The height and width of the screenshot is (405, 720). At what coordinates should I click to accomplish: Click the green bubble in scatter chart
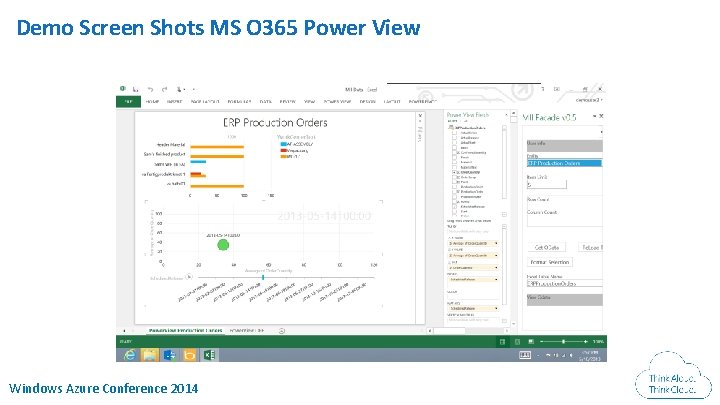point(223,245)
